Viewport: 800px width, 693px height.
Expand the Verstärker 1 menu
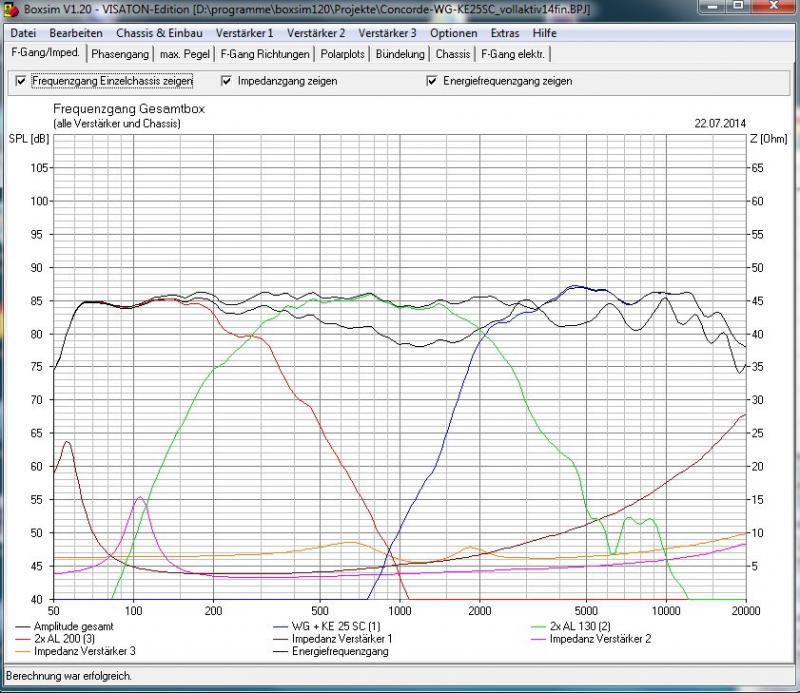(244, 33)
